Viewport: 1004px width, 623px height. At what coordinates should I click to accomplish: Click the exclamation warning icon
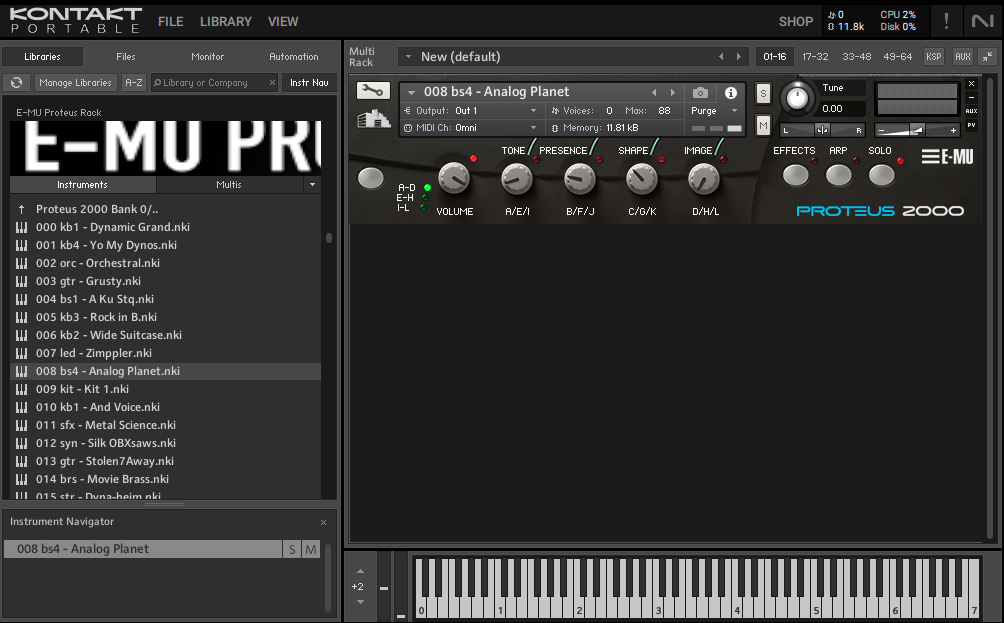946,21
